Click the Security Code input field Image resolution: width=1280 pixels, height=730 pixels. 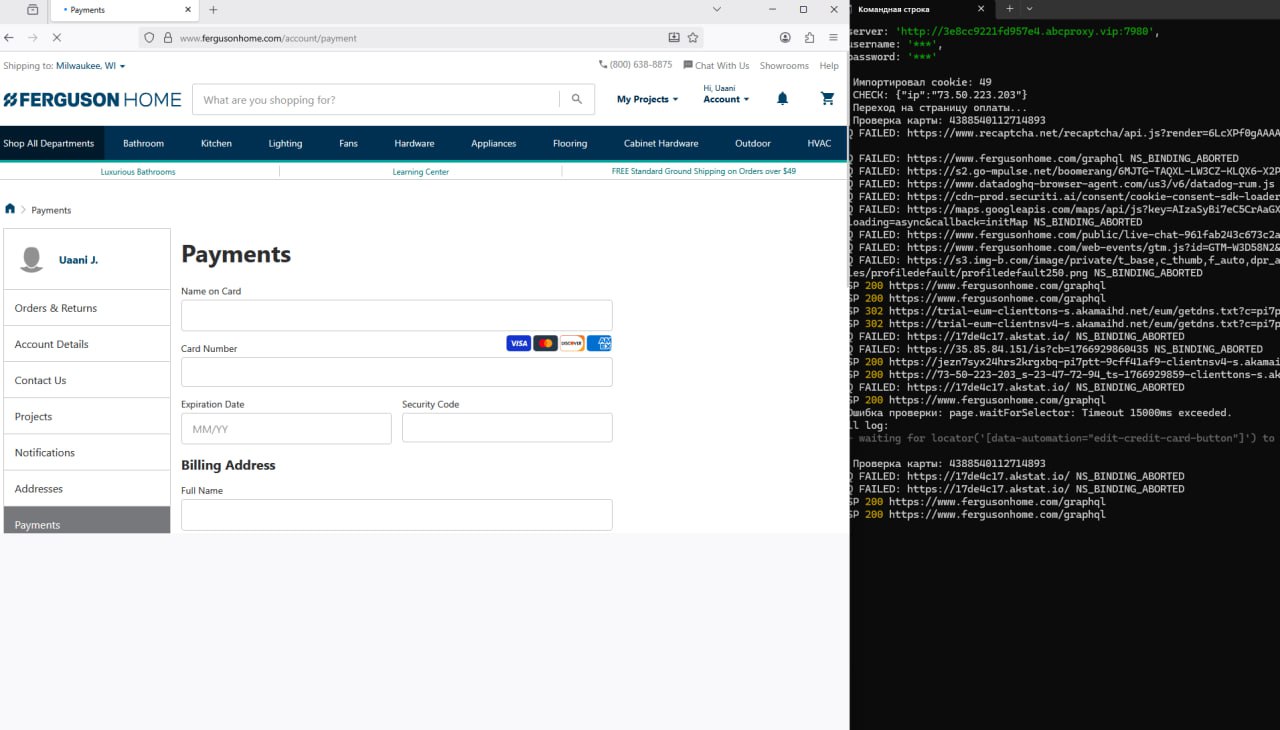click(x=507, y=428)
